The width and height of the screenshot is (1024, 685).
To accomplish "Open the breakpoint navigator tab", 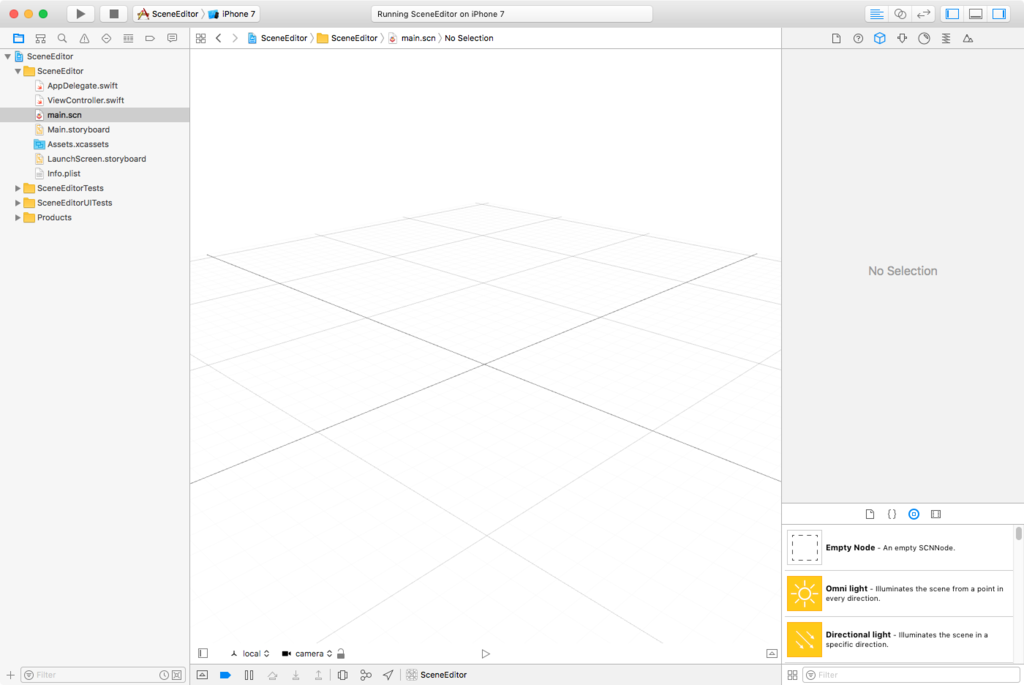I will tap(150, 39).
